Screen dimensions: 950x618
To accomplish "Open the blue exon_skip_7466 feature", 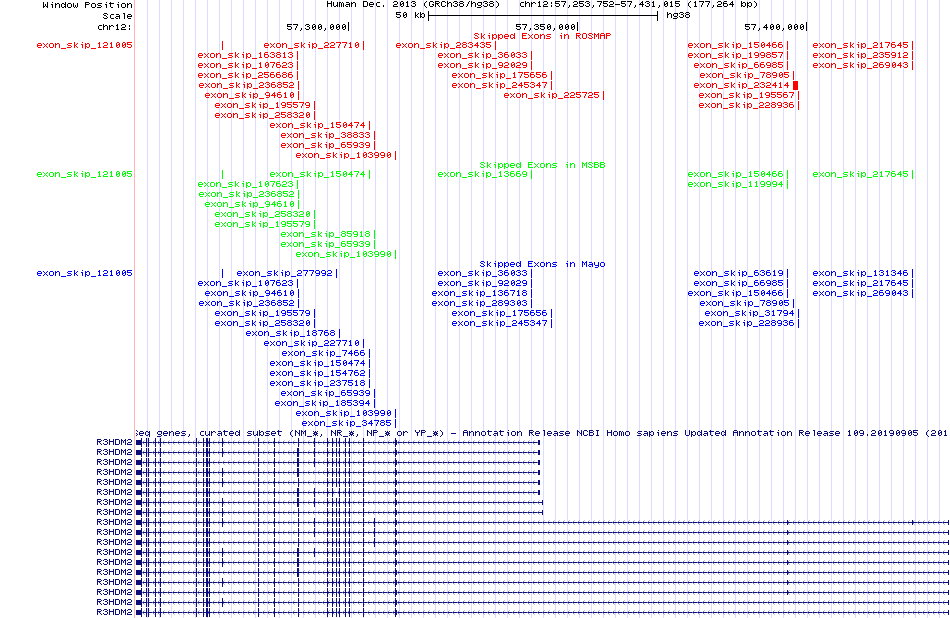I will point(324,353).
